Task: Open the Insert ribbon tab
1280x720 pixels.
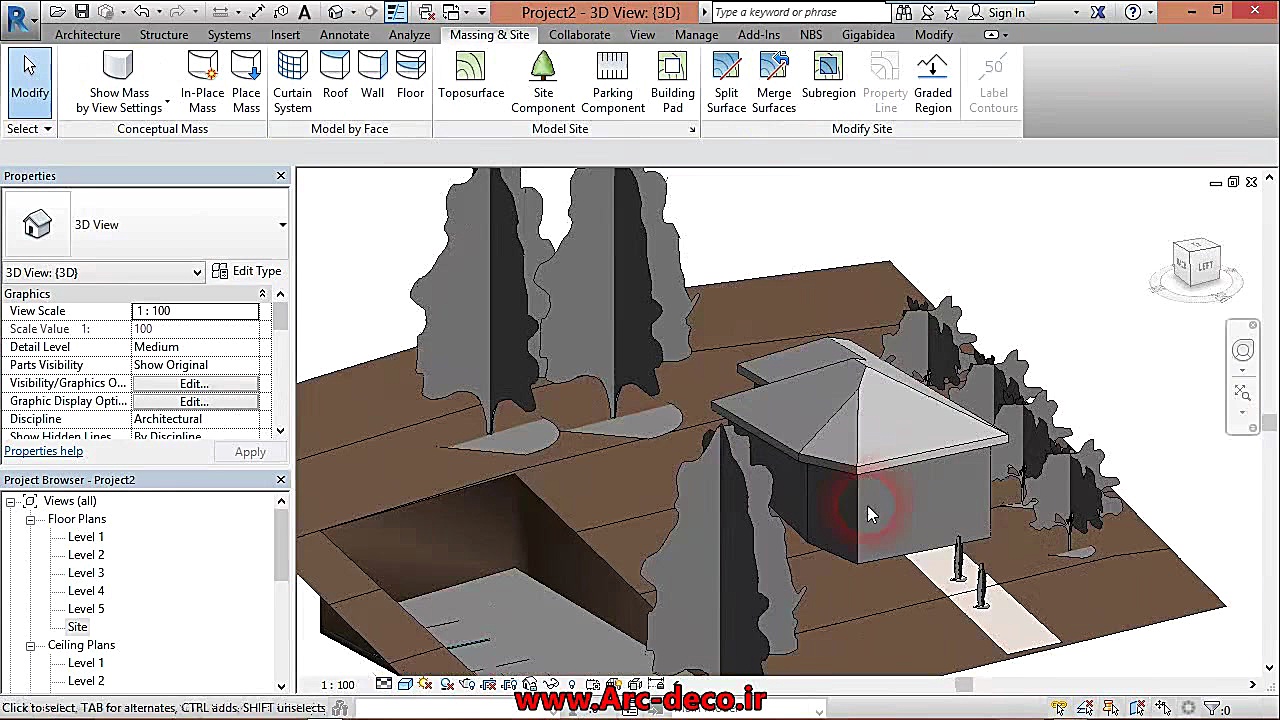Action: coord(285,34)
